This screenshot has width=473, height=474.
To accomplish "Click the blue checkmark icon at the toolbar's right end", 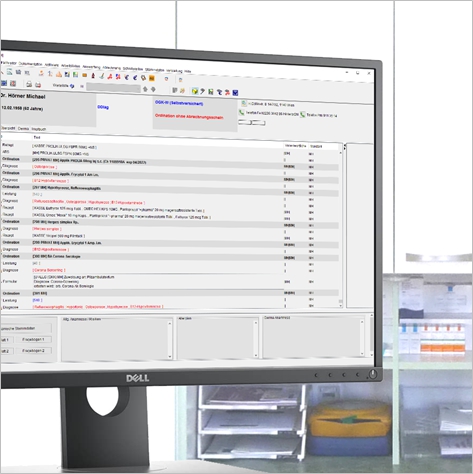I will (235, 92).
